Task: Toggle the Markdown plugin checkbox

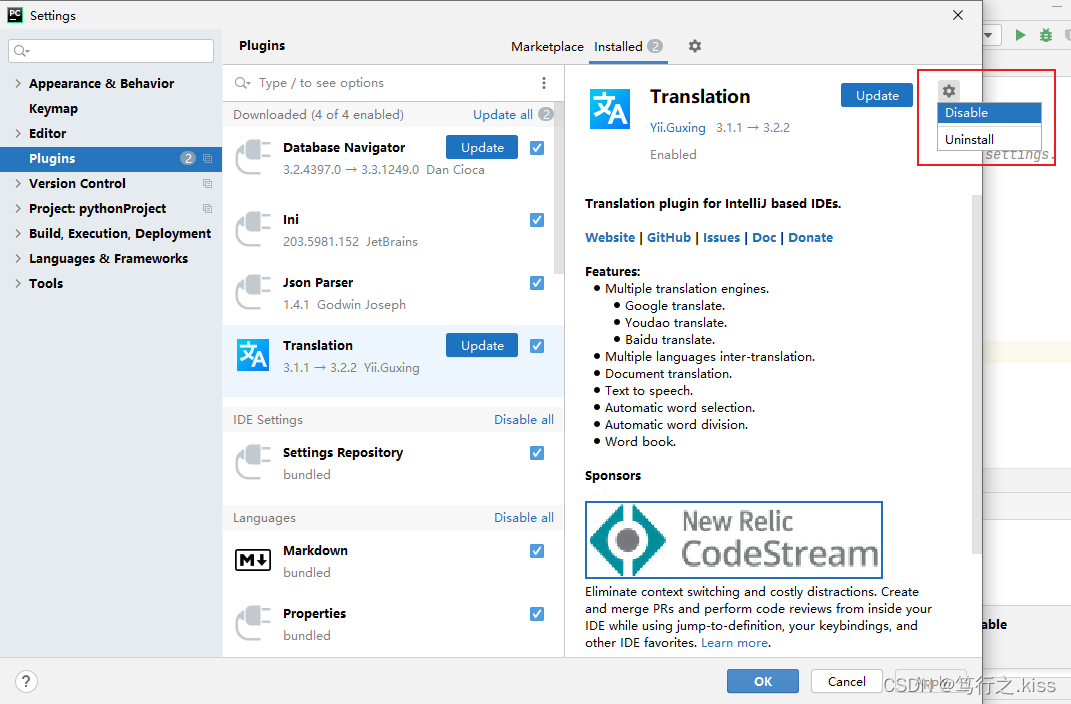Action: coord(537,550)
